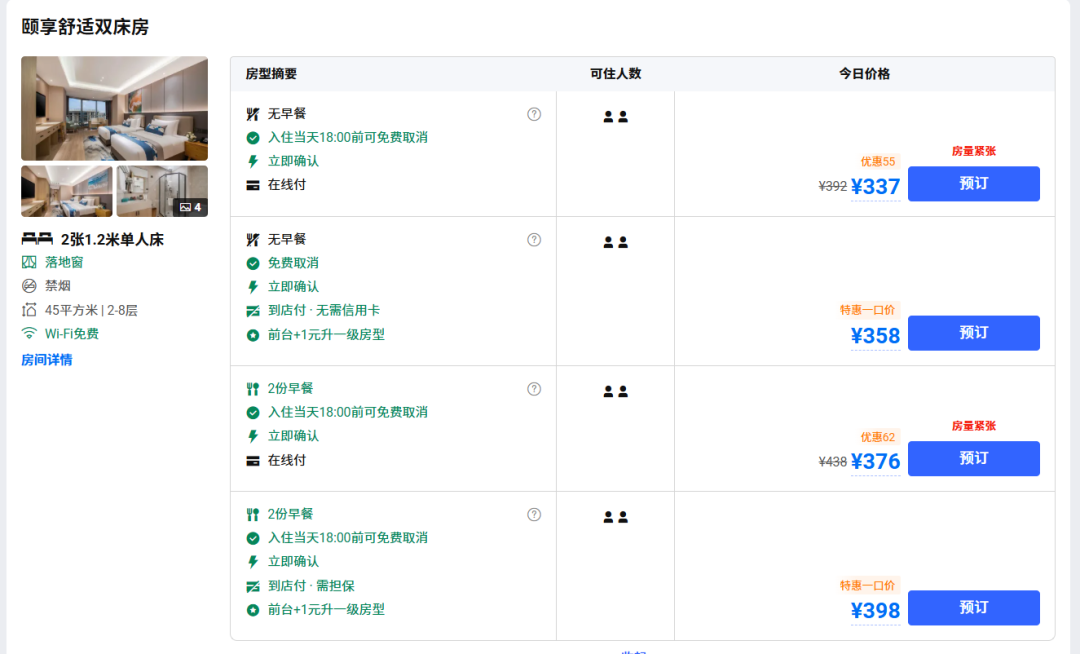Click the 优惠55 discount tag
Screen dimensions: 1080x654
tap(878, 162)
